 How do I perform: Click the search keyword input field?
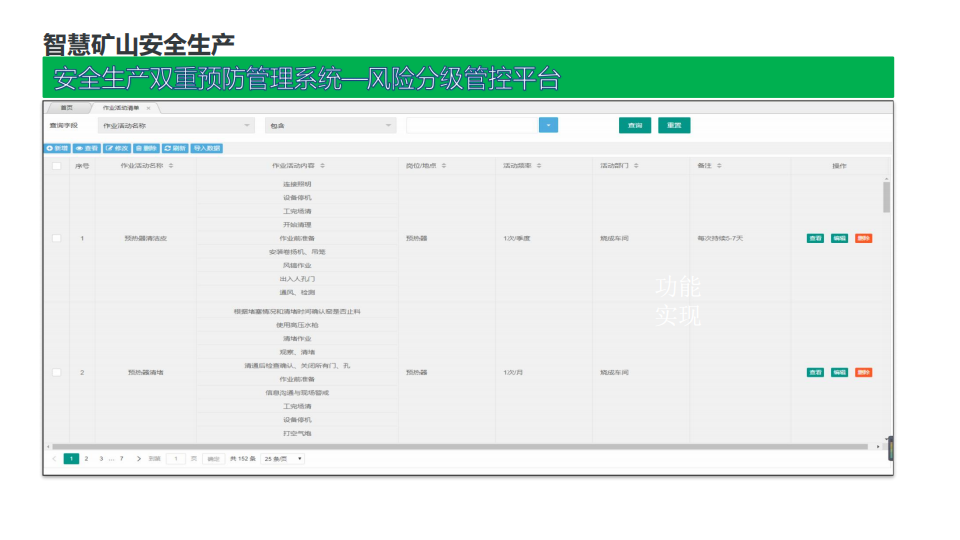point(471,126)
